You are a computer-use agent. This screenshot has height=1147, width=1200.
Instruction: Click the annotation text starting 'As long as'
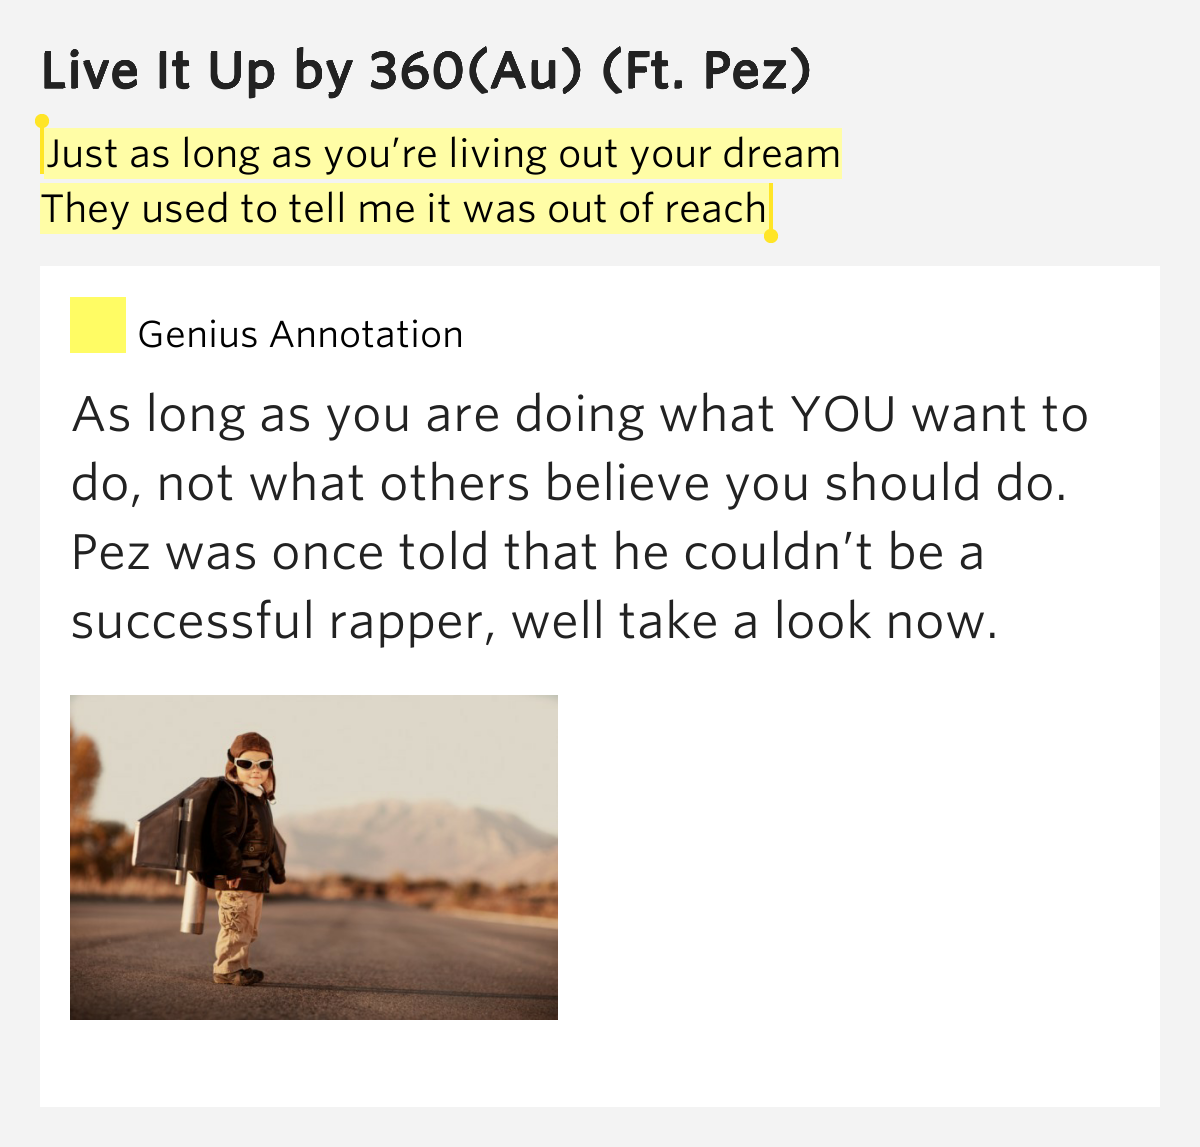click(580, 517)
